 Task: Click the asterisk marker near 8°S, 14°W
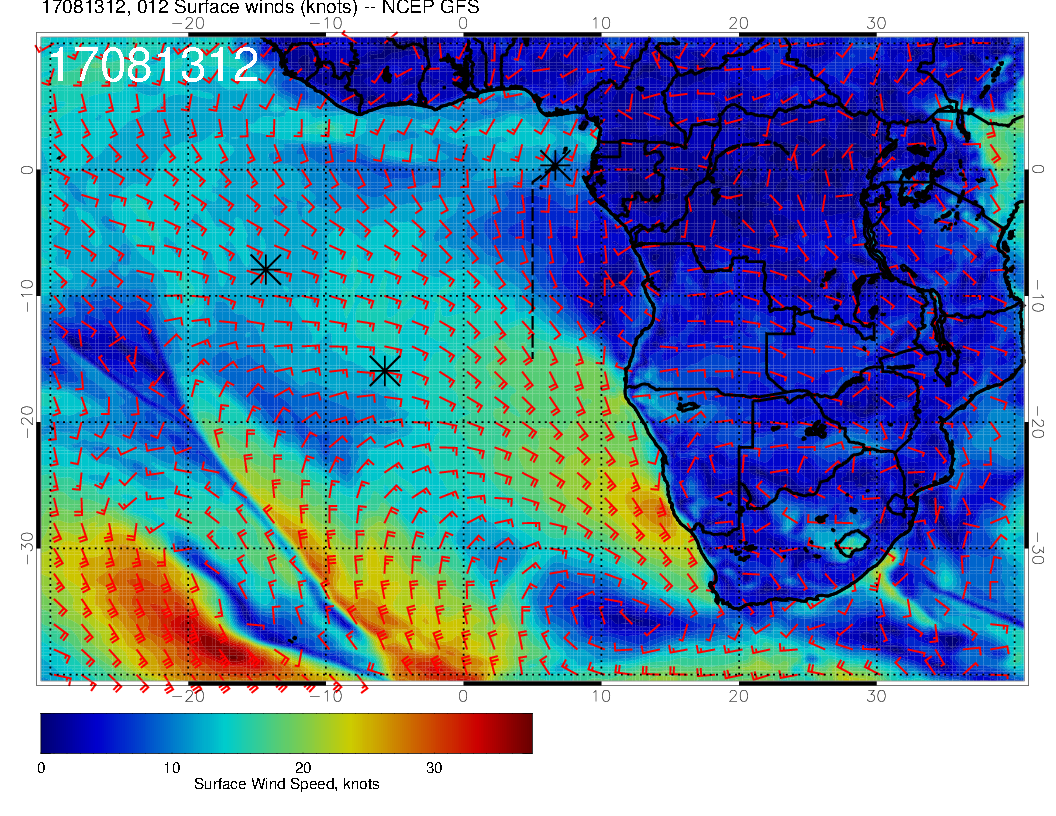(265, 270)
